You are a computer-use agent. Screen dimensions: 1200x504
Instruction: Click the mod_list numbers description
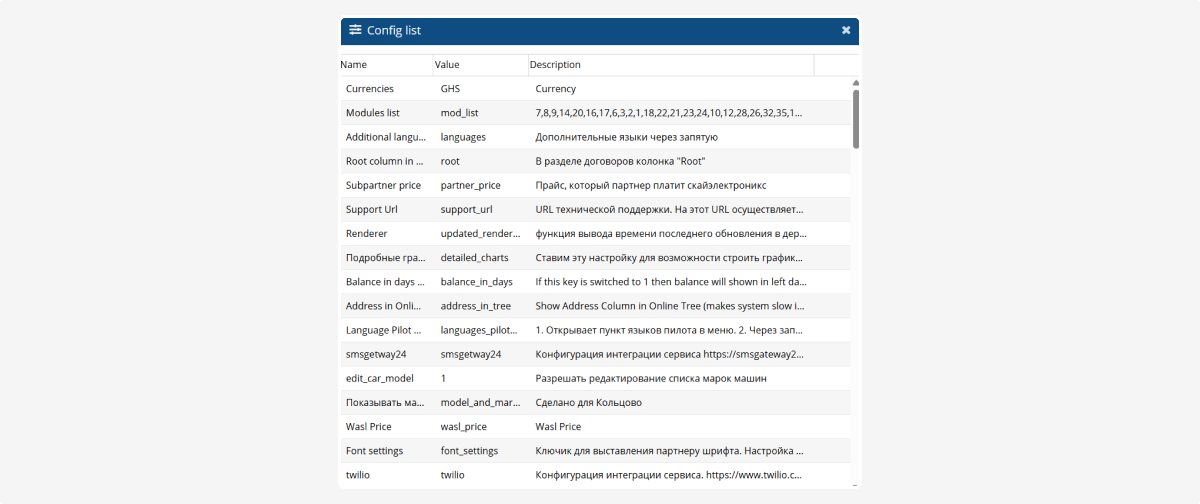(668, 113)
